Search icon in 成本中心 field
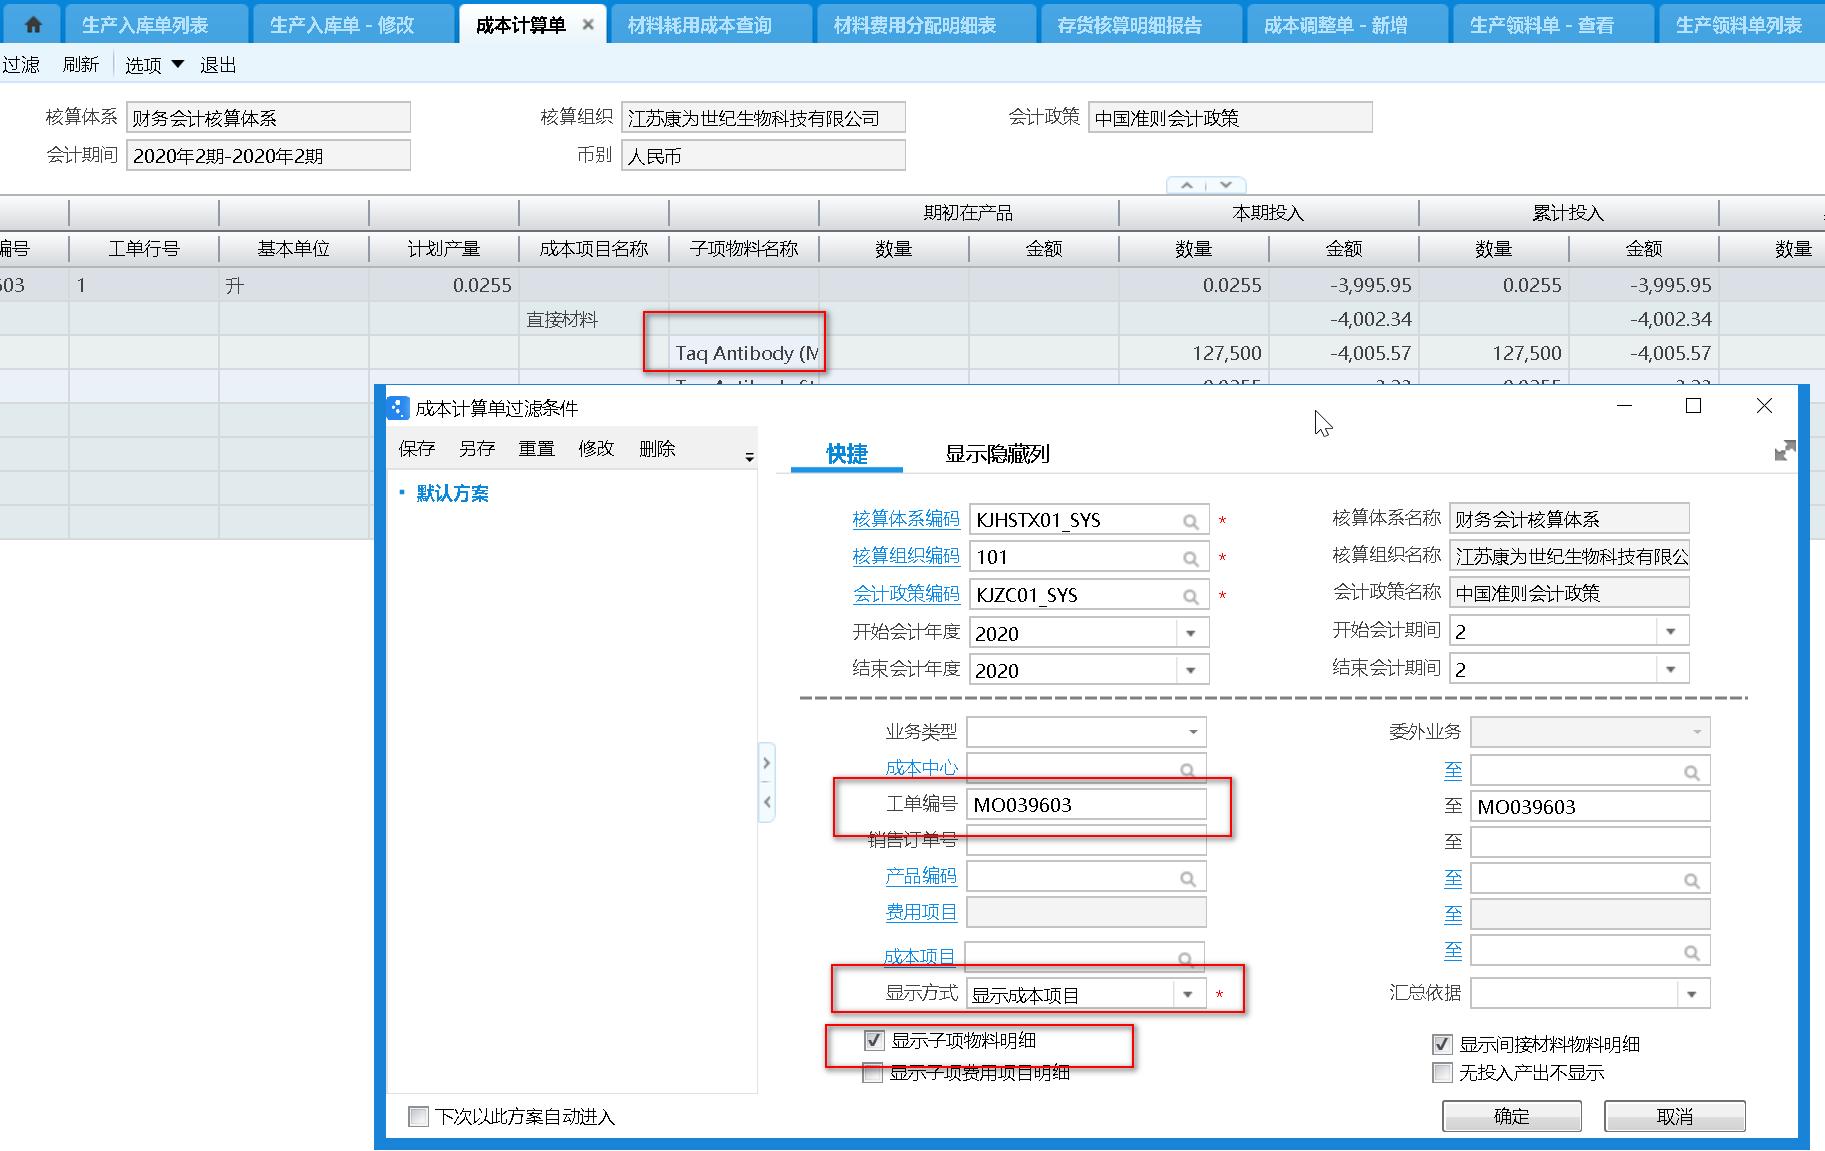 click(1187, 770)
